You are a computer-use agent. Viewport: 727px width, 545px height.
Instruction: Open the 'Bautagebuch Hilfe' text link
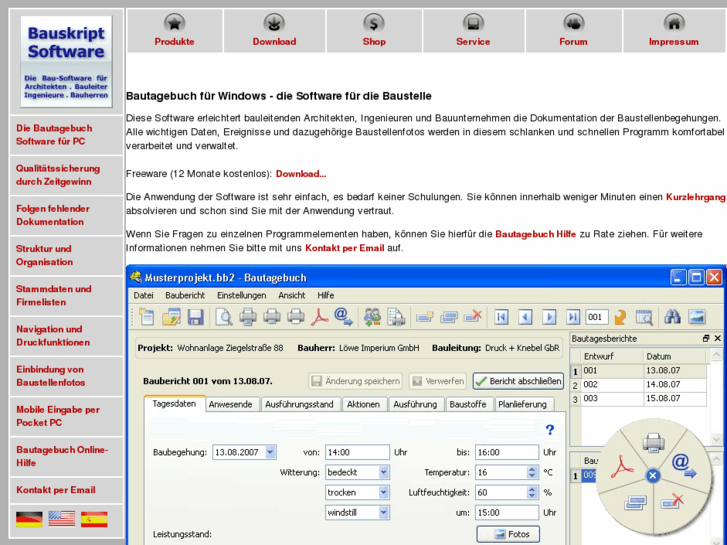tap(536, 234)
